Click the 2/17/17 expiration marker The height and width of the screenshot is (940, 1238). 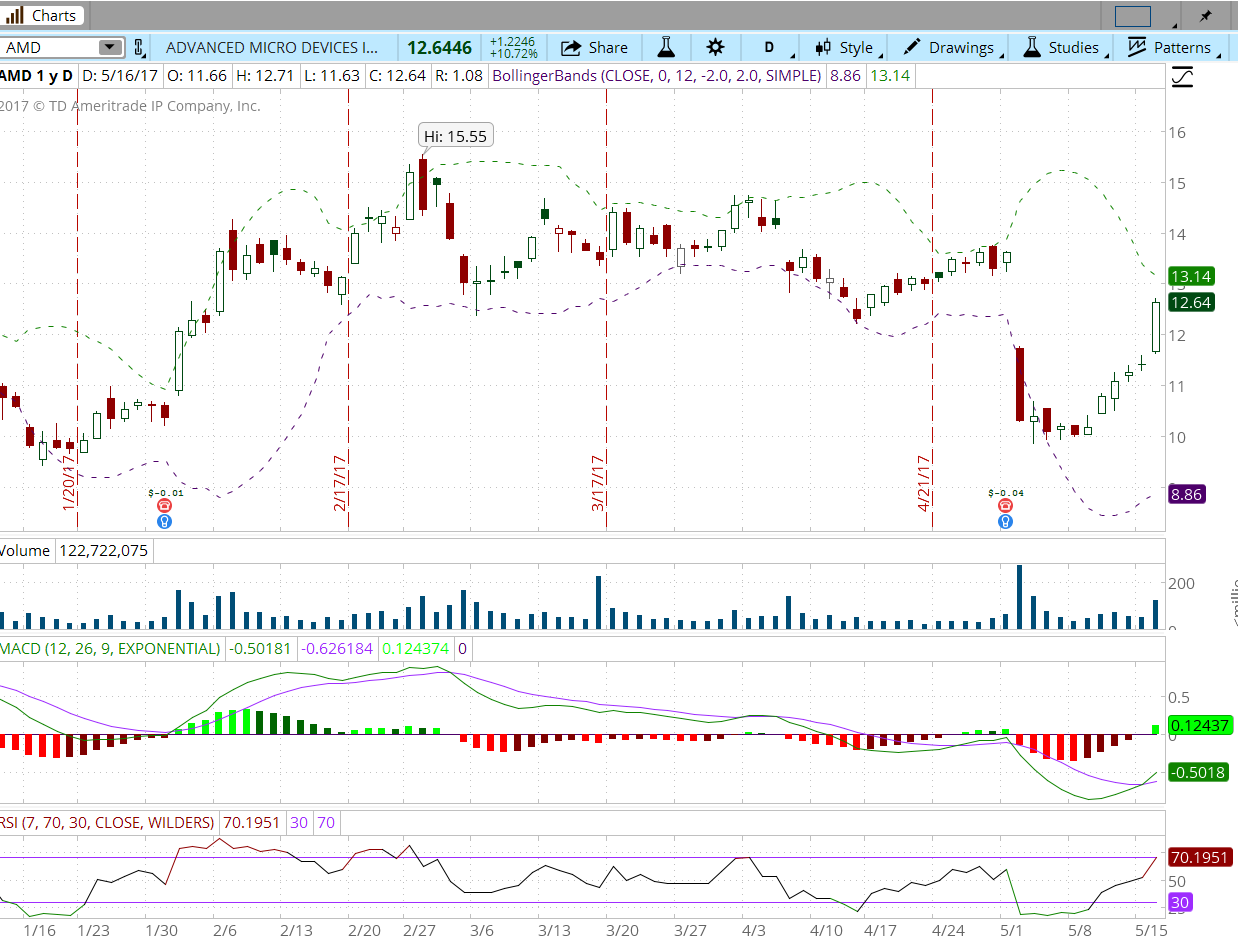340,483
